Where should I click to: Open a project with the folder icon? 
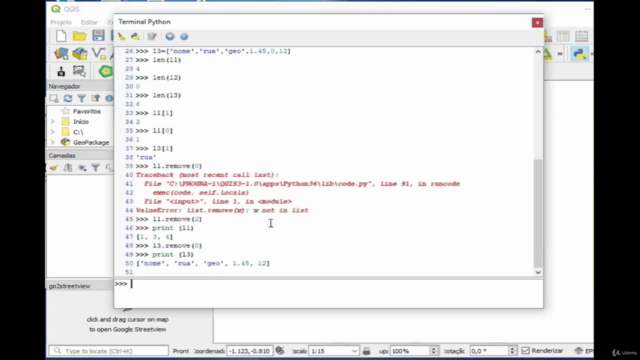(80, 36)
